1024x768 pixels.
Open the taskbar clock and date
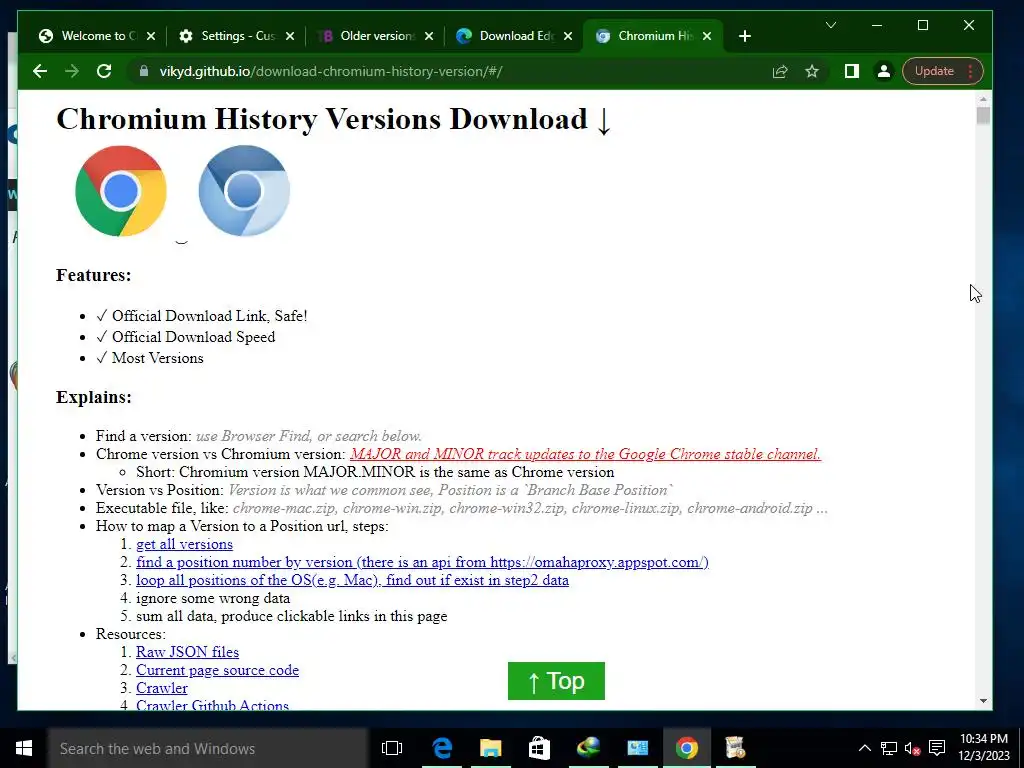click(984, 748)
